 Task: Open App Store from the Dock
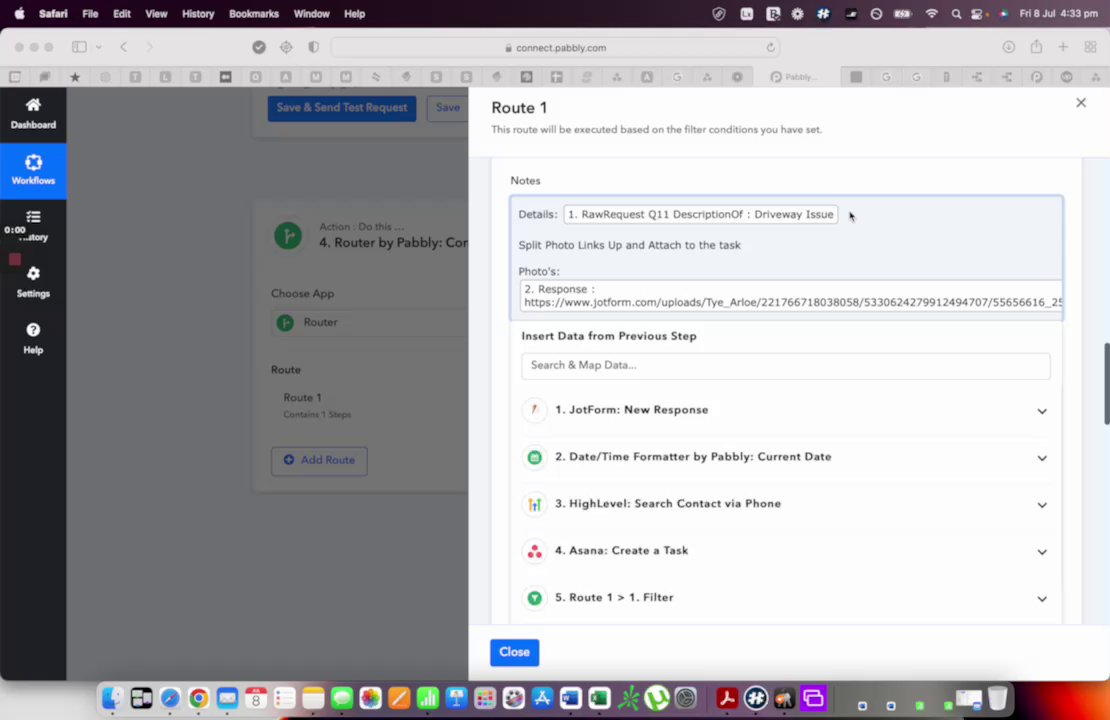coord(542,699)
